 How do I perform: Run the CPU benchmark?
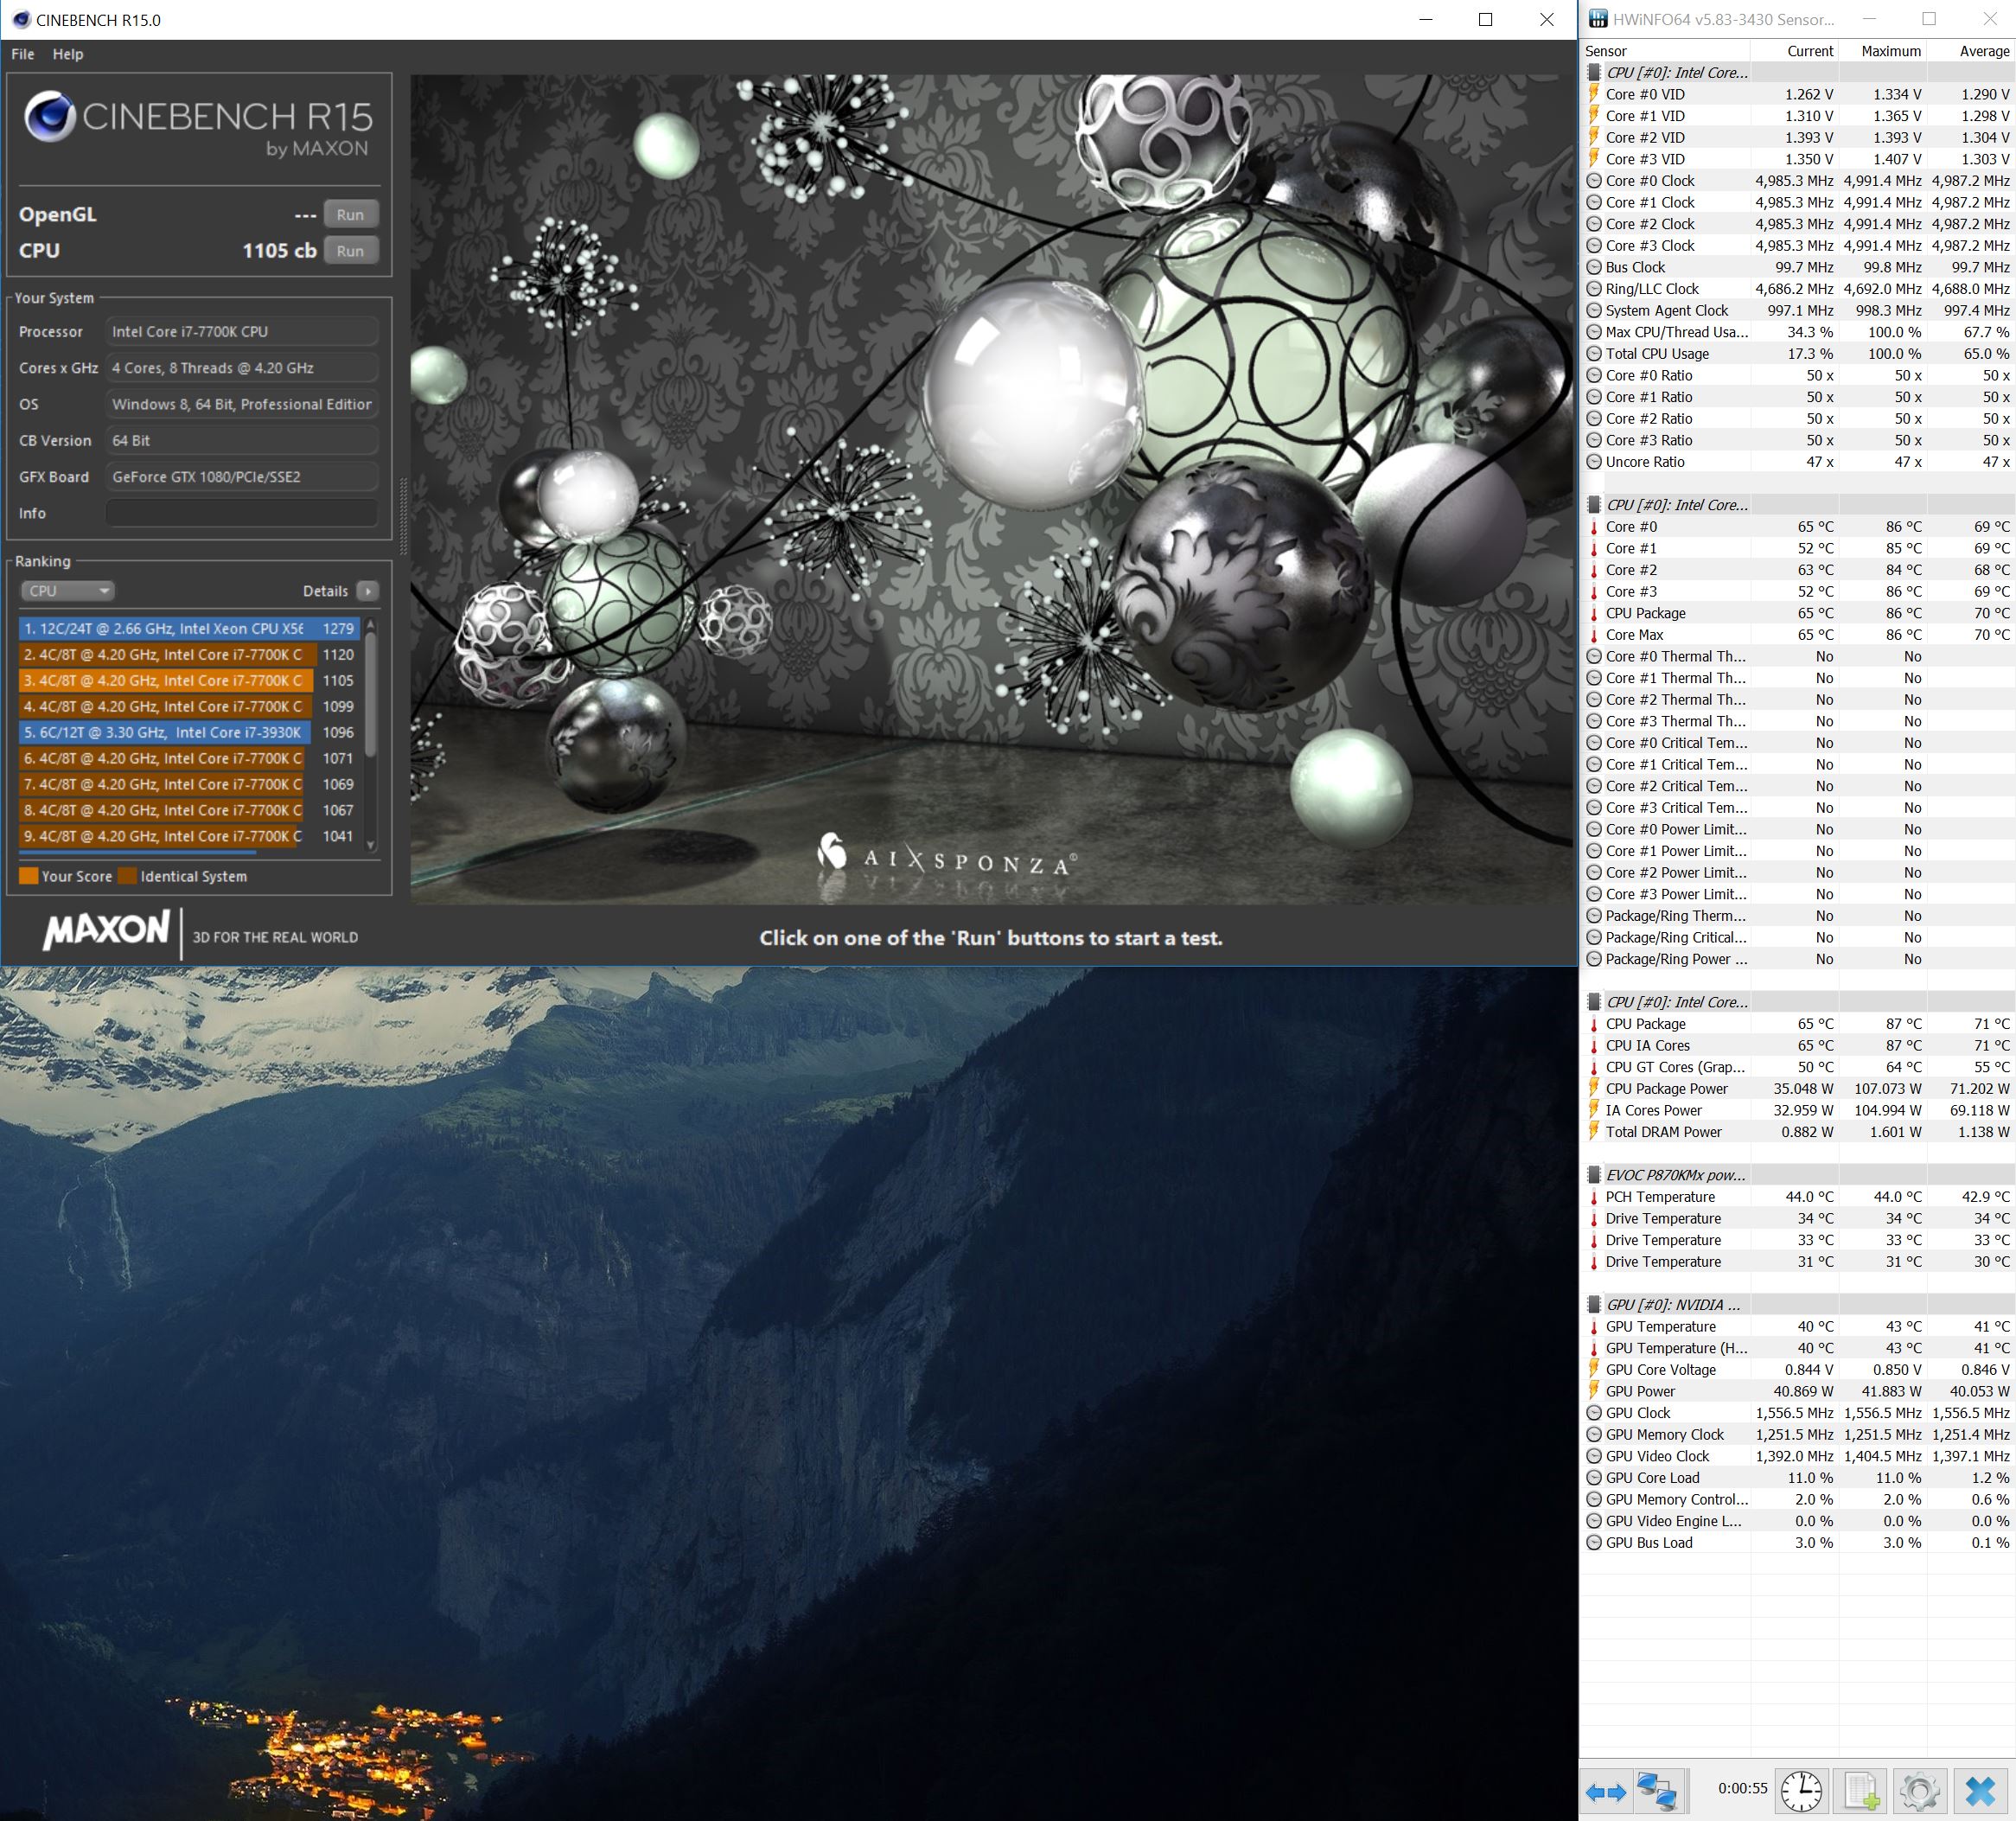tap(350, 251)
